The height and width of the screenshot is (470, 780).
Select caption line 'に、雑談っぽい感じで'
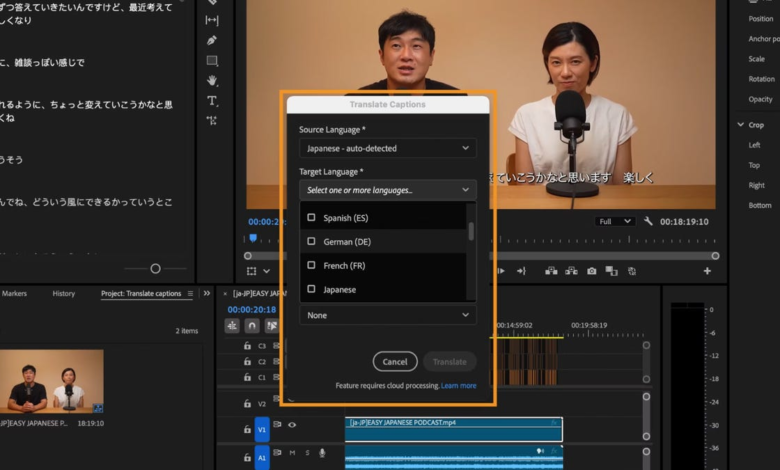pyautogui.click(x=42, y=63)
